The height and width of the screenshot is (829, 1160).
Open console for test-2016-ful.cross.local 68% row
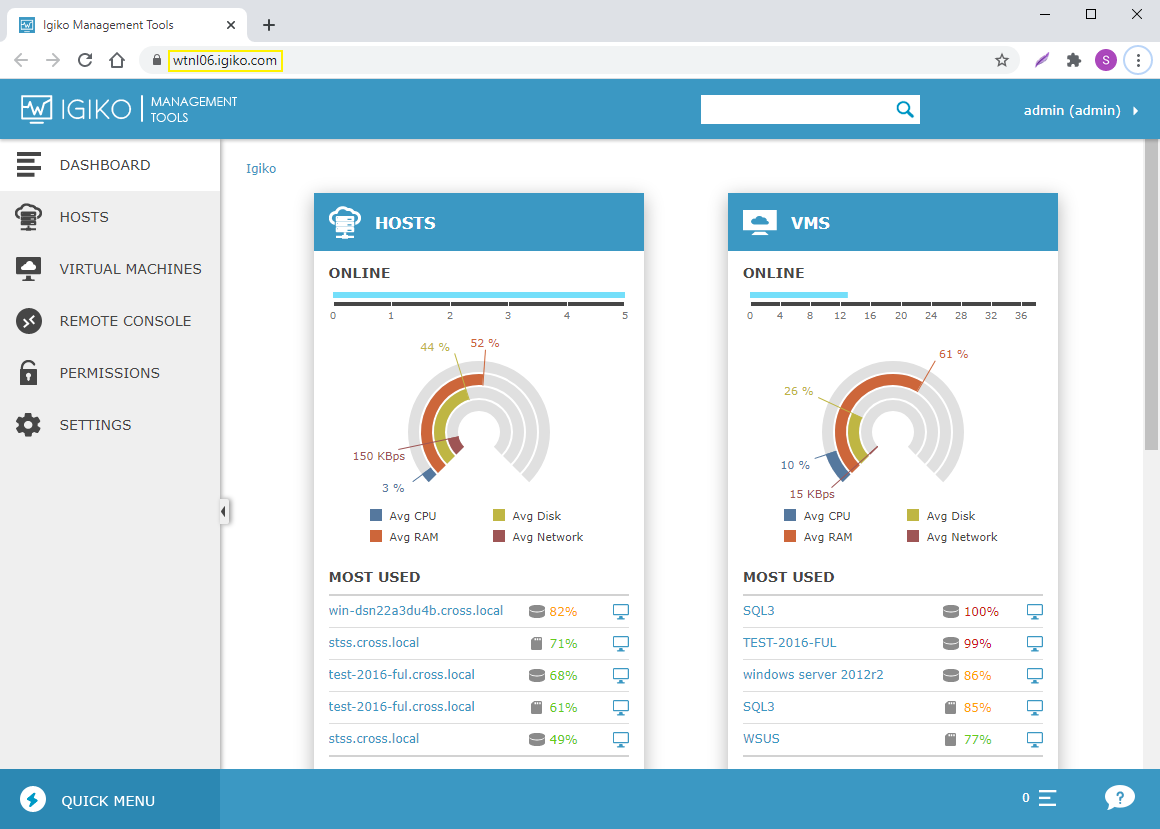coord(621,675)
